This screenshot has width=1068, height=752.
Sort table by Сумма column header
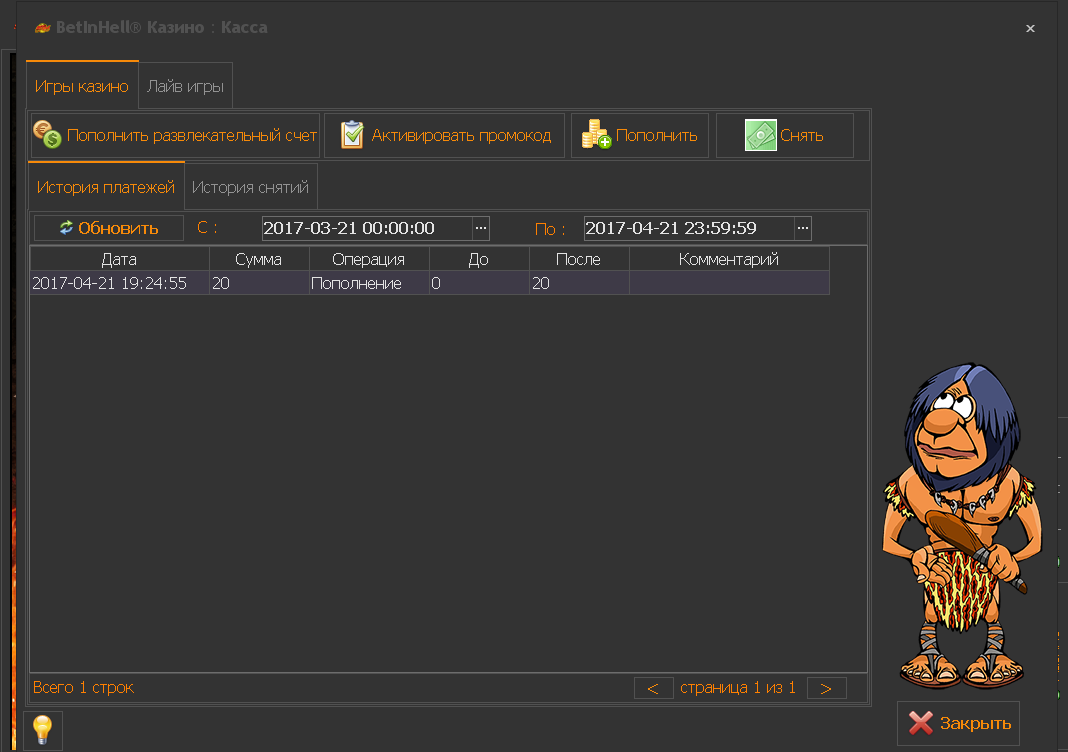click(x=258, y=259)
